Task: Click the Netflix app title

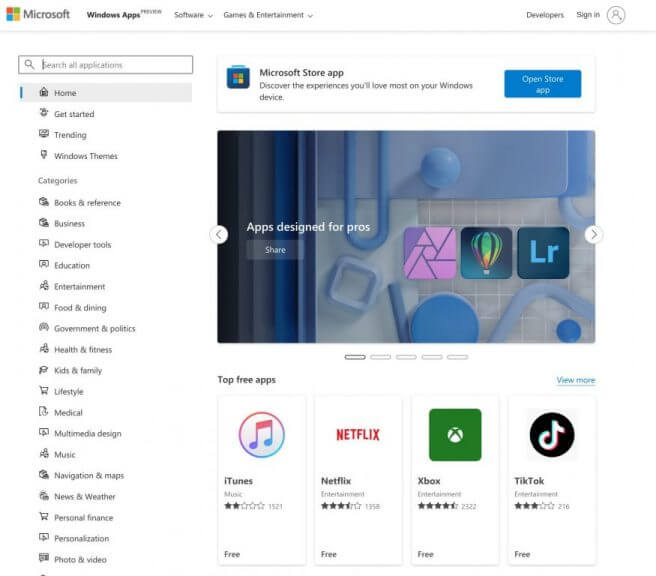Action: 336,481
